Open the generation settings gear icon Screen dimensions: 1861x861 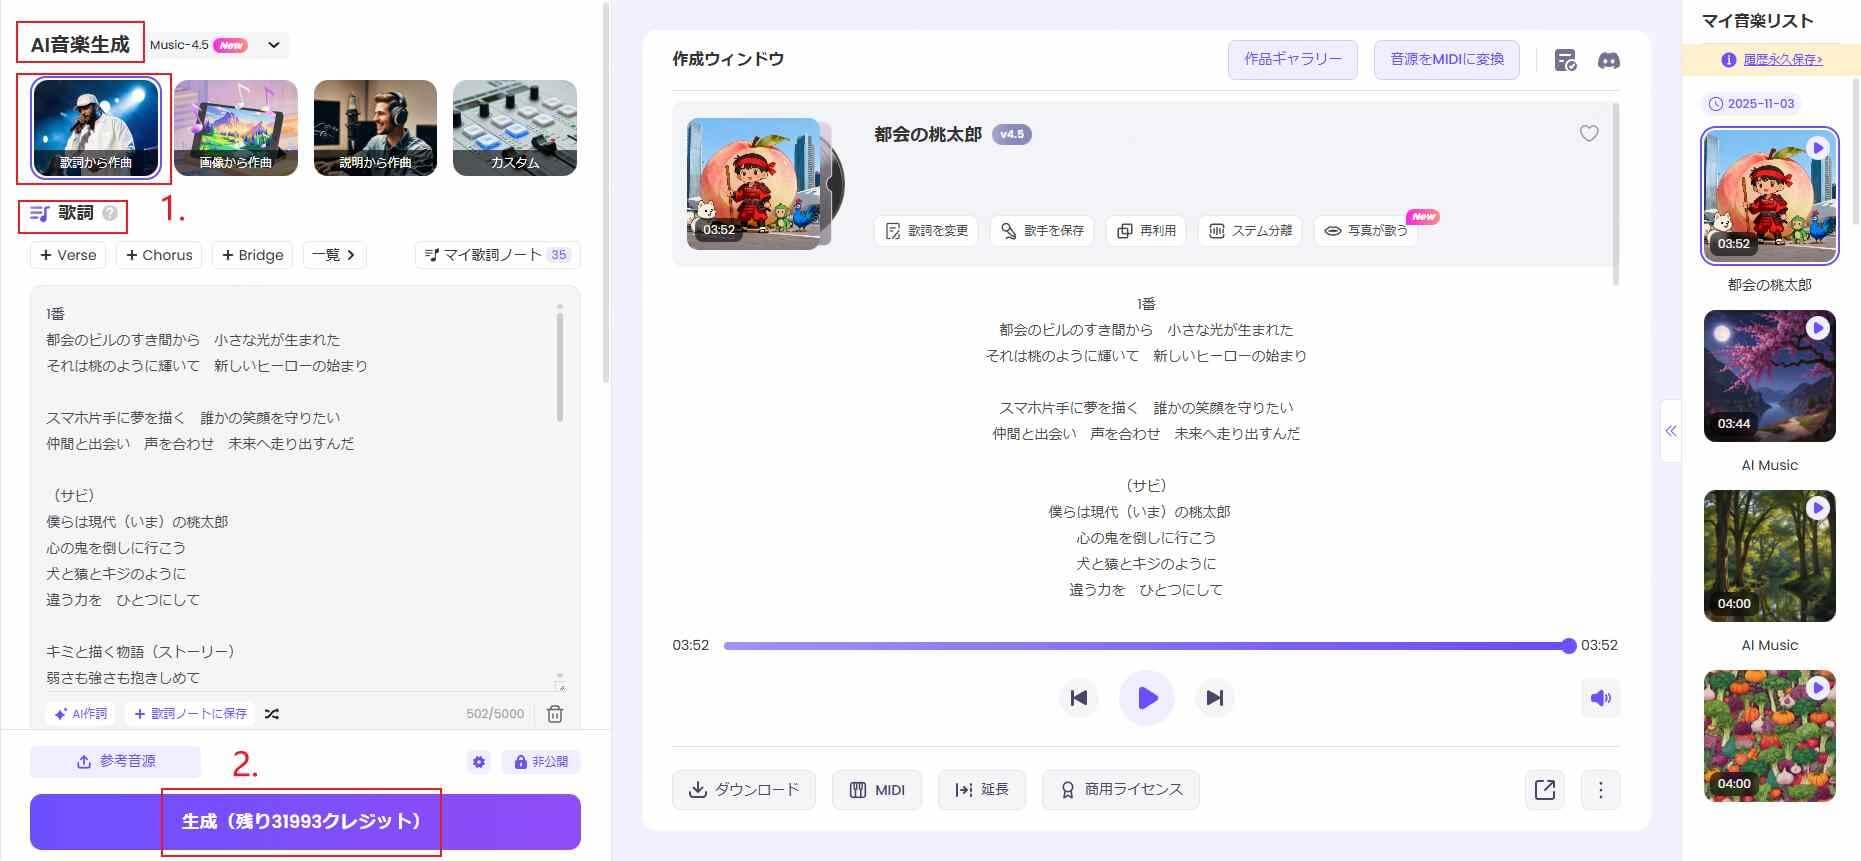[x=479, y=762]
